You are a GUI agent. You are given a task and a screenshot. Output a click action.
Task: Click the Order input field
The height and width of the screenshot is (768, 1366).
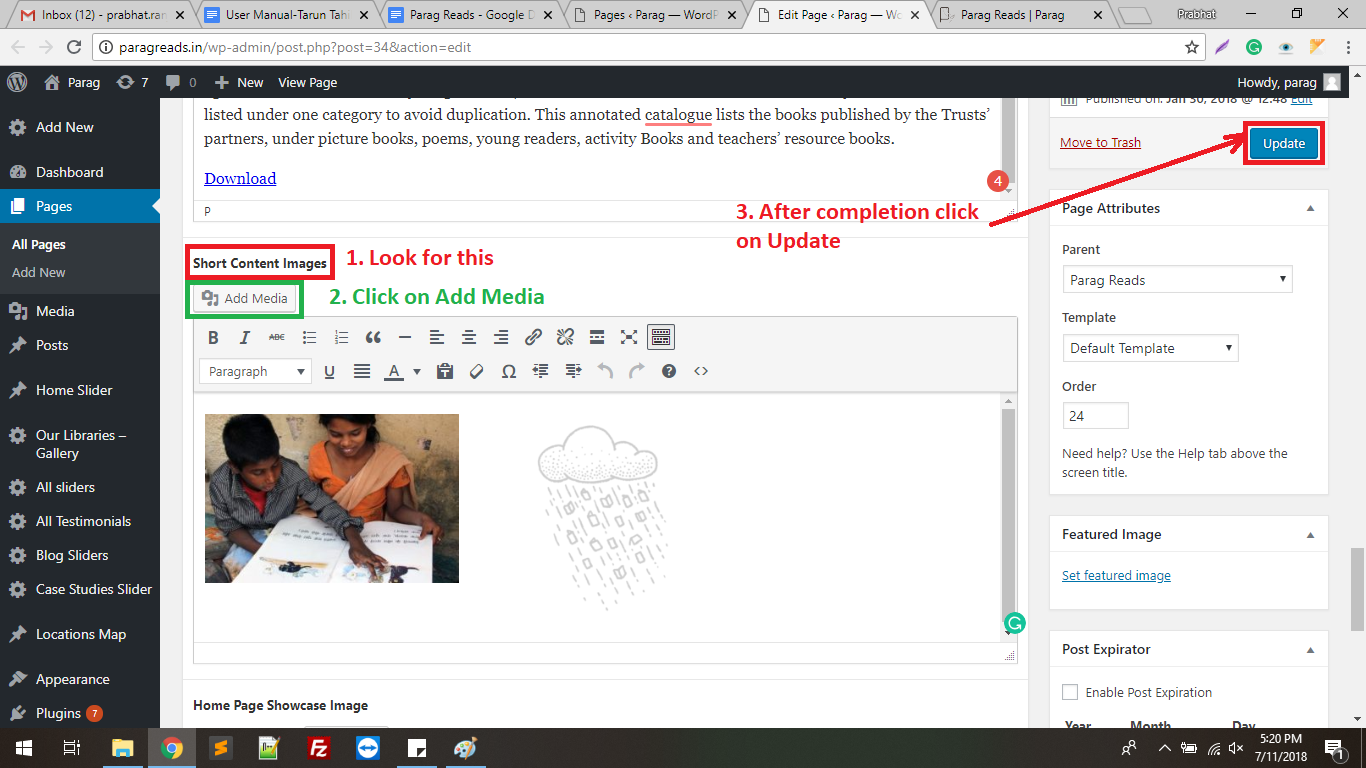pos(1095,416)
